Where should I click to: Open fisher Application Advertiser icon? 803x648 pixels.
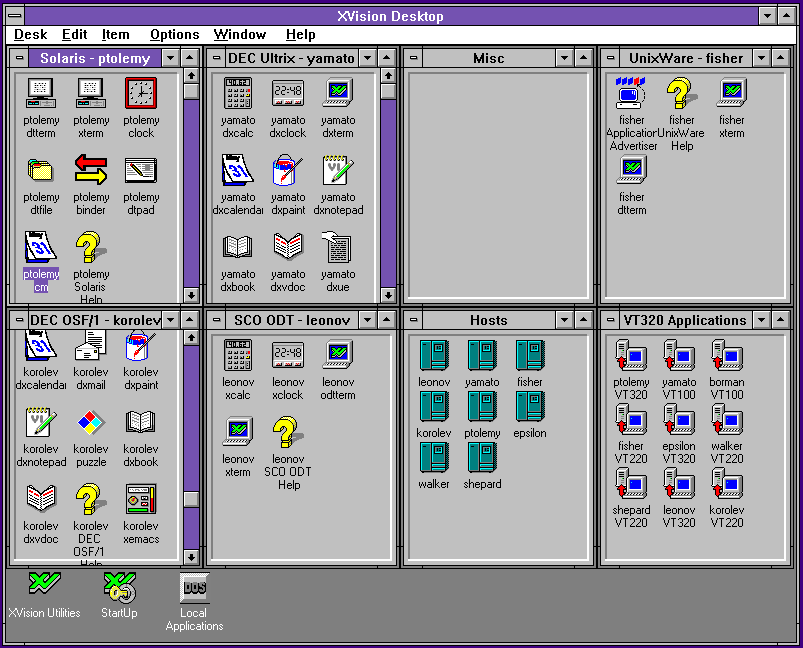pos(631,93)
